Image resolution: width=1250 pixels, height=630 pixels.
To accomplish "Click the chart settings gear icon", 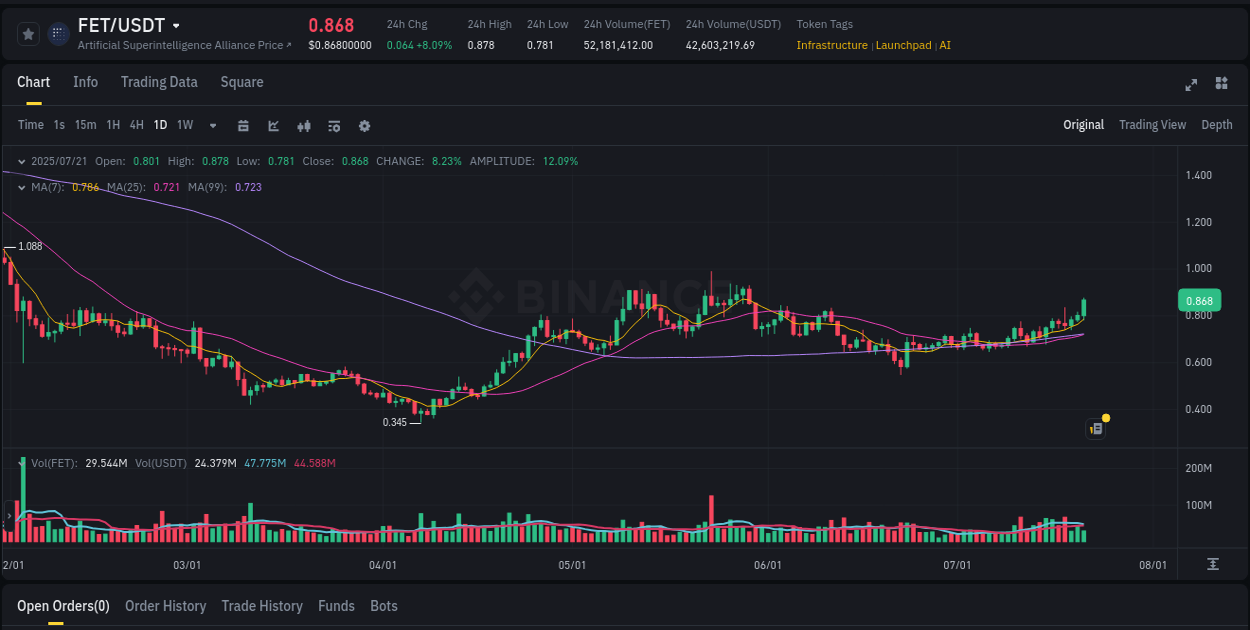I will pyautogui.click(x=364, y=125).
